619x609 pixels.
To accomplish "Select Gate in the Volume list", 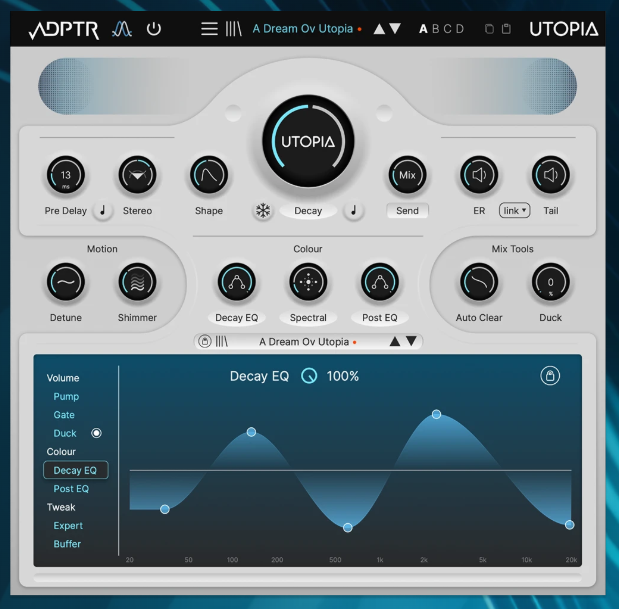I will coord(64,415).
